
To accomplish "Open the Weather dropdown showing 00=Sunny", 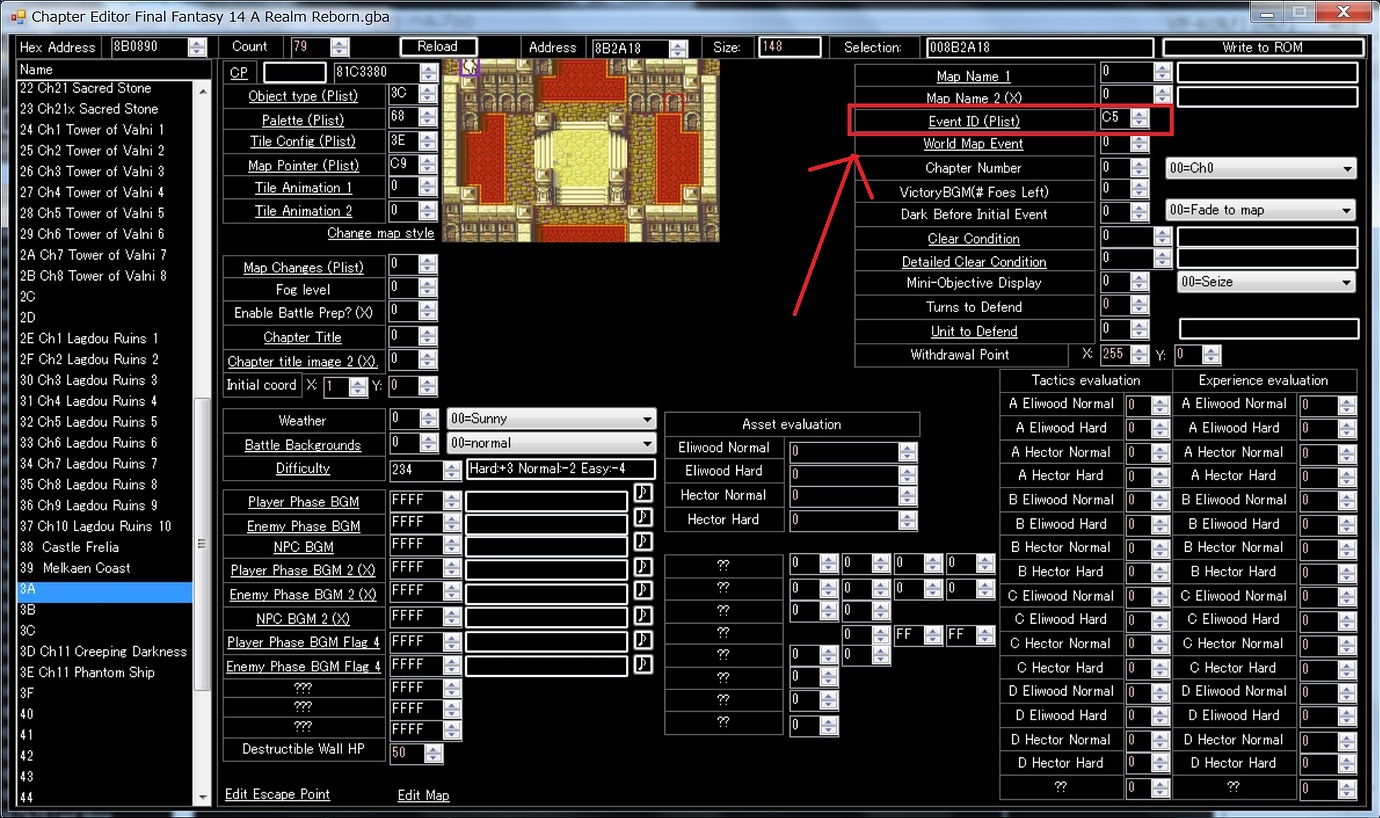I will (550, 419).
